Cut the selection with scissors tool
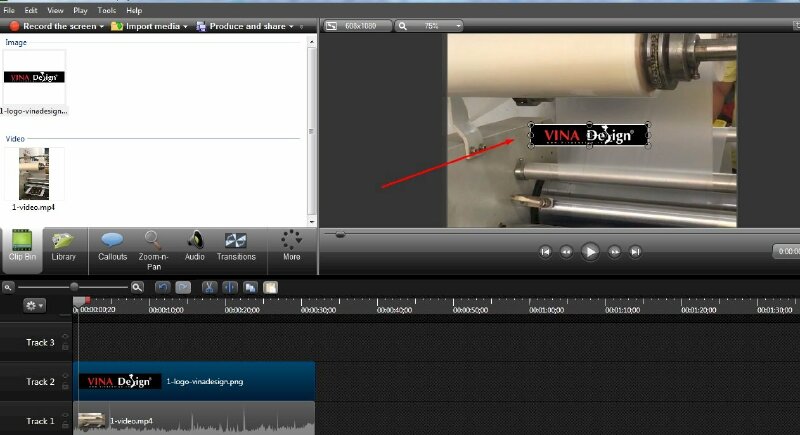 (x=209, y=288)
